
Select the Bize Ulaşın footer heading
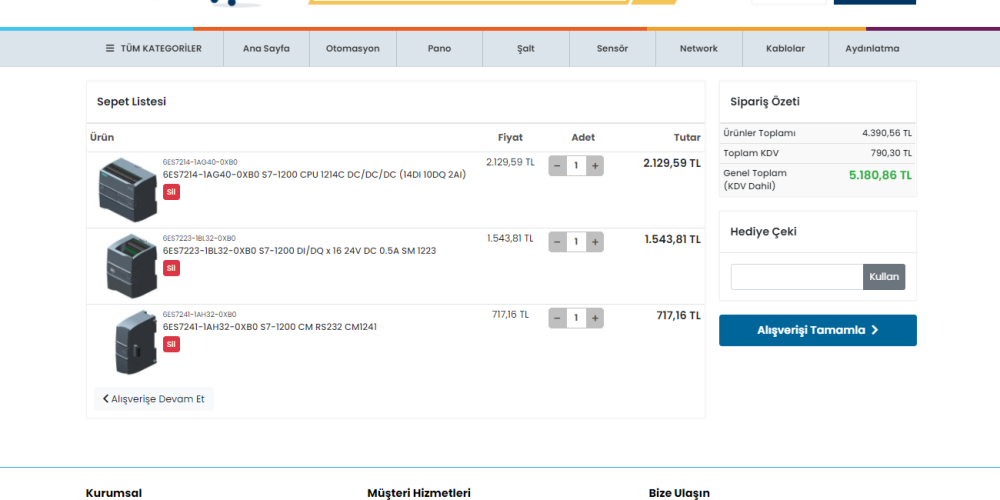pyautogui.click(x=679, y=493)
